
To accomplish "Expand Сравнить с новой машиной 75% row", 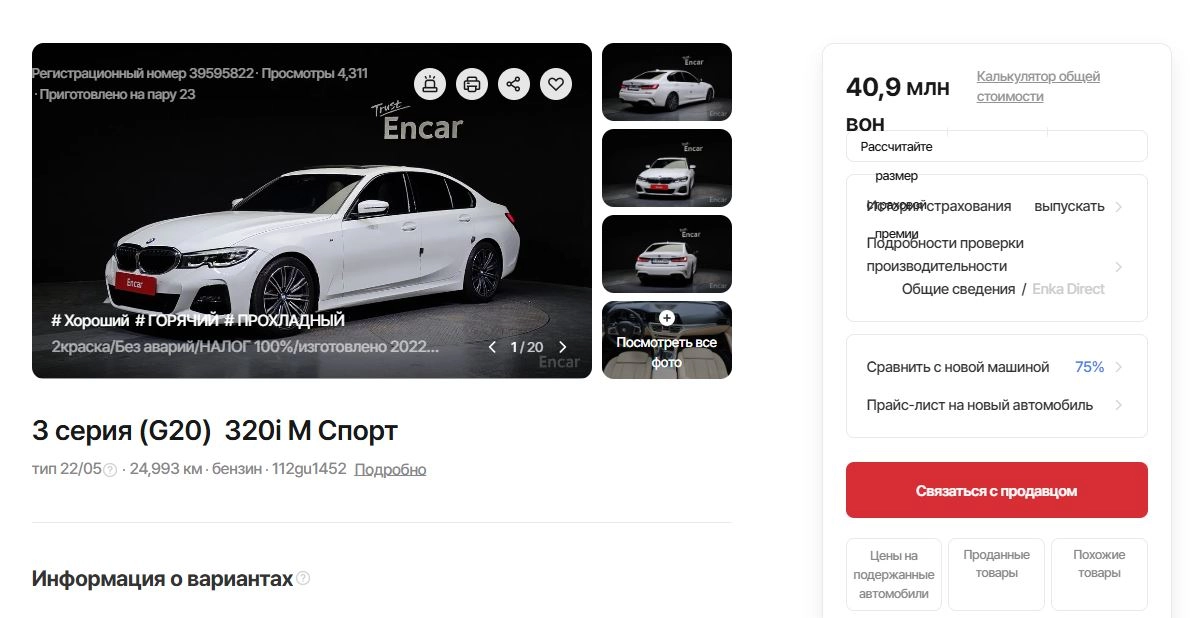I will click(996, 367).
